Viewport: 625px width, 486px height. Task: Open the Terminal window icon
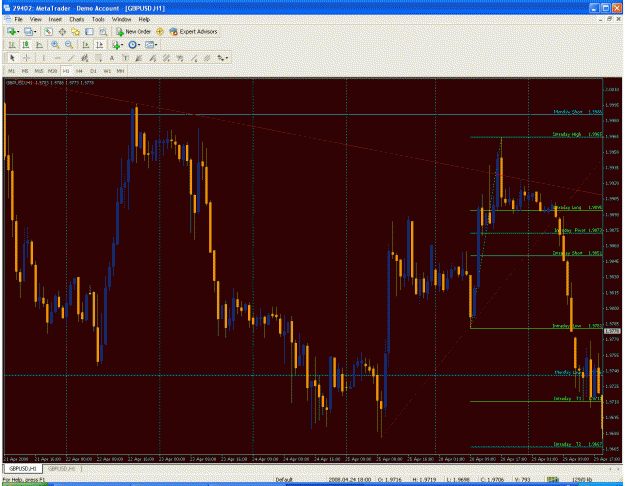[89, 31]
